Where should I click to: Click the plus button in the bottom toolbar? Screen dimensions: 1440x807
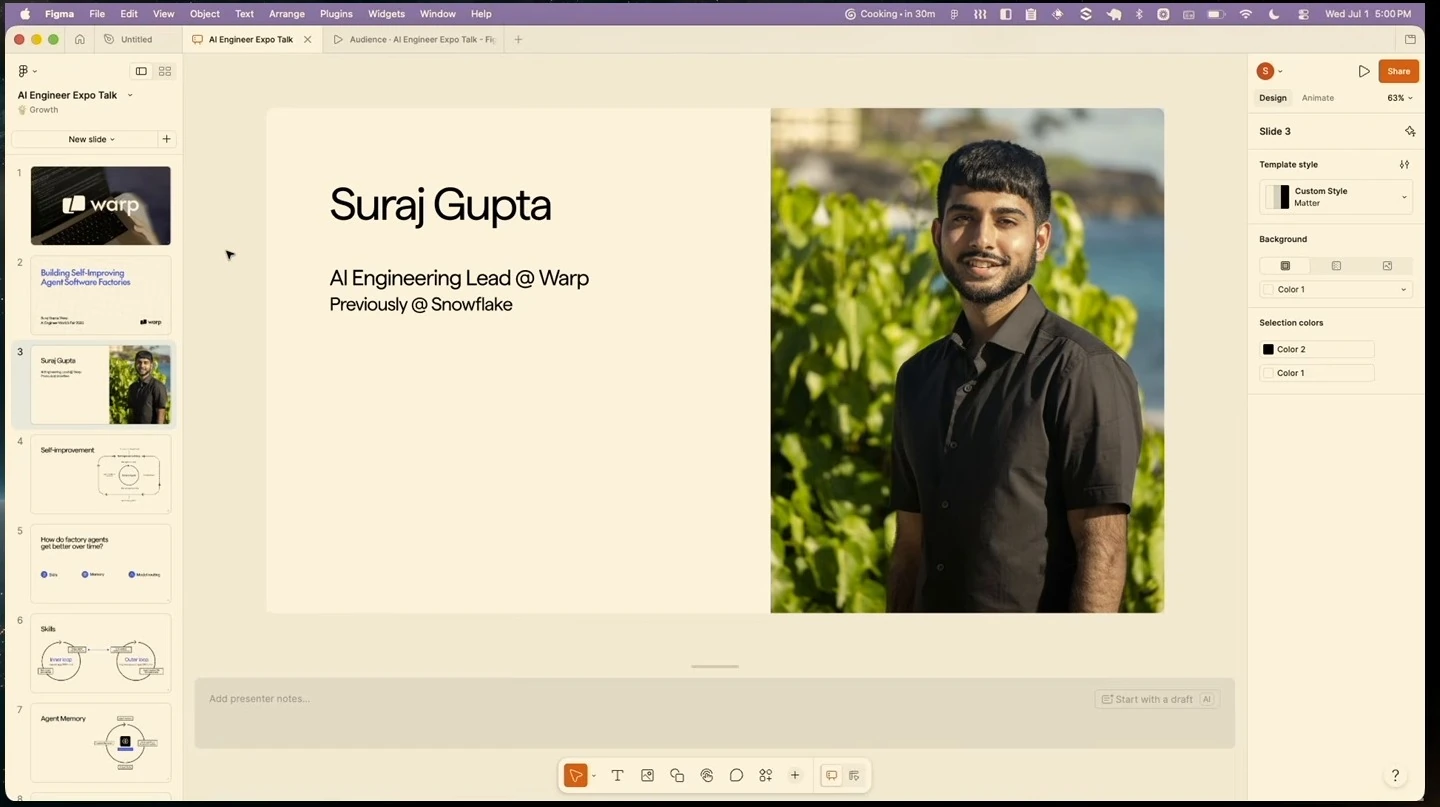pos(795,776)
